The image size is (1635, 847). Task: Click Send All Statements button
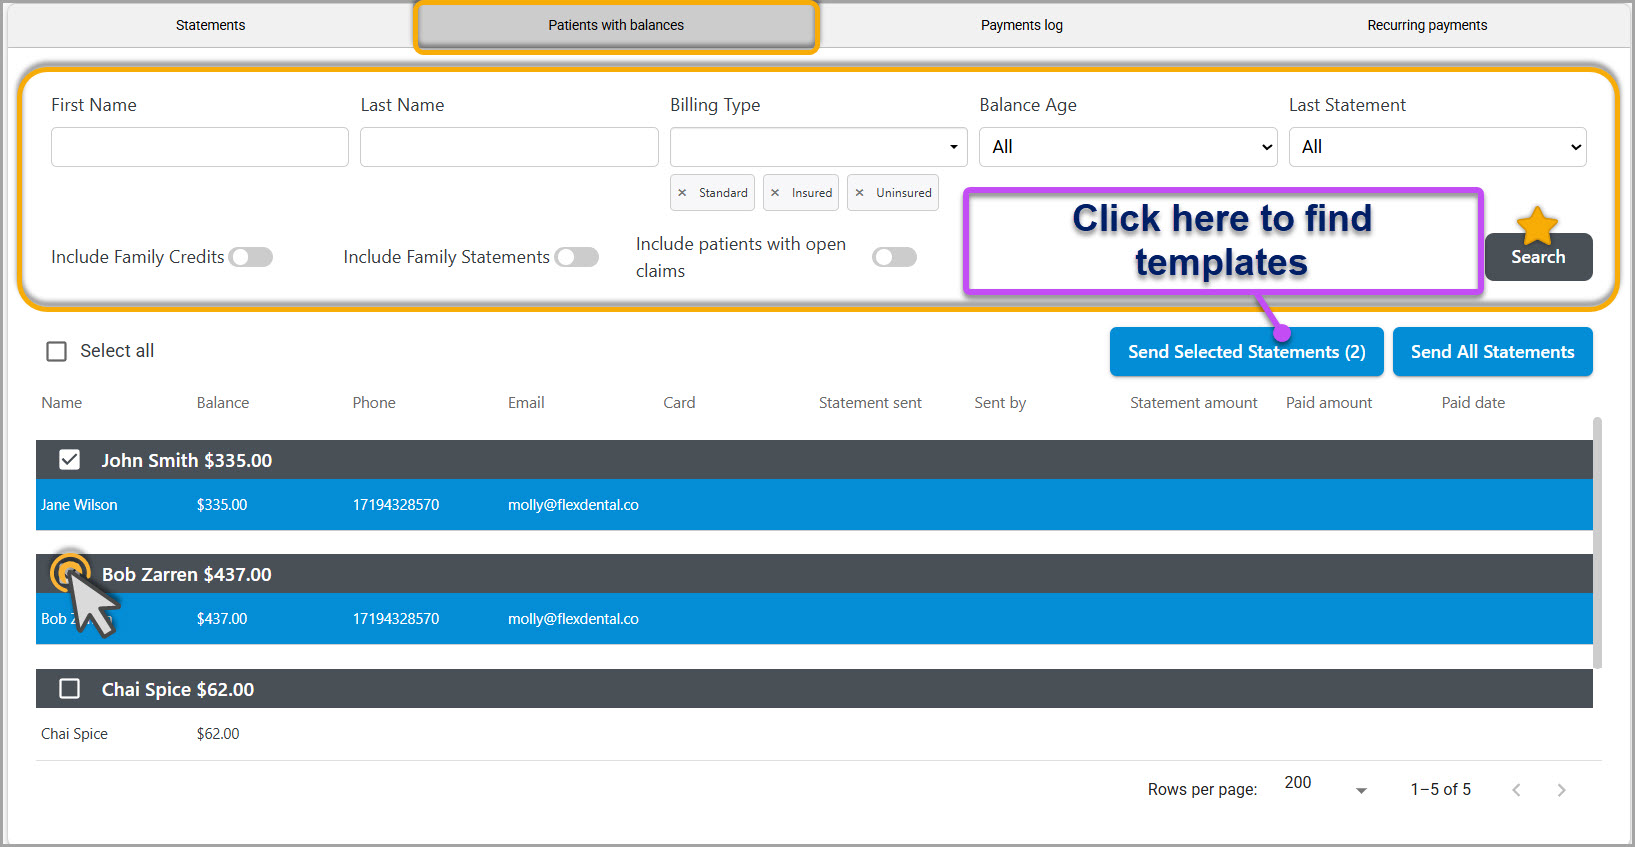(1493, 352)
